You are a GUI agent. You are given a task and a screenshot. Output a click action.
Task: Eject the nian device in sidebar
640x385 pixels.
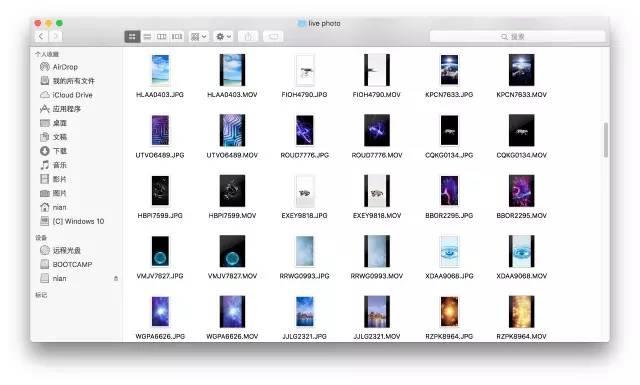(116, 278)
